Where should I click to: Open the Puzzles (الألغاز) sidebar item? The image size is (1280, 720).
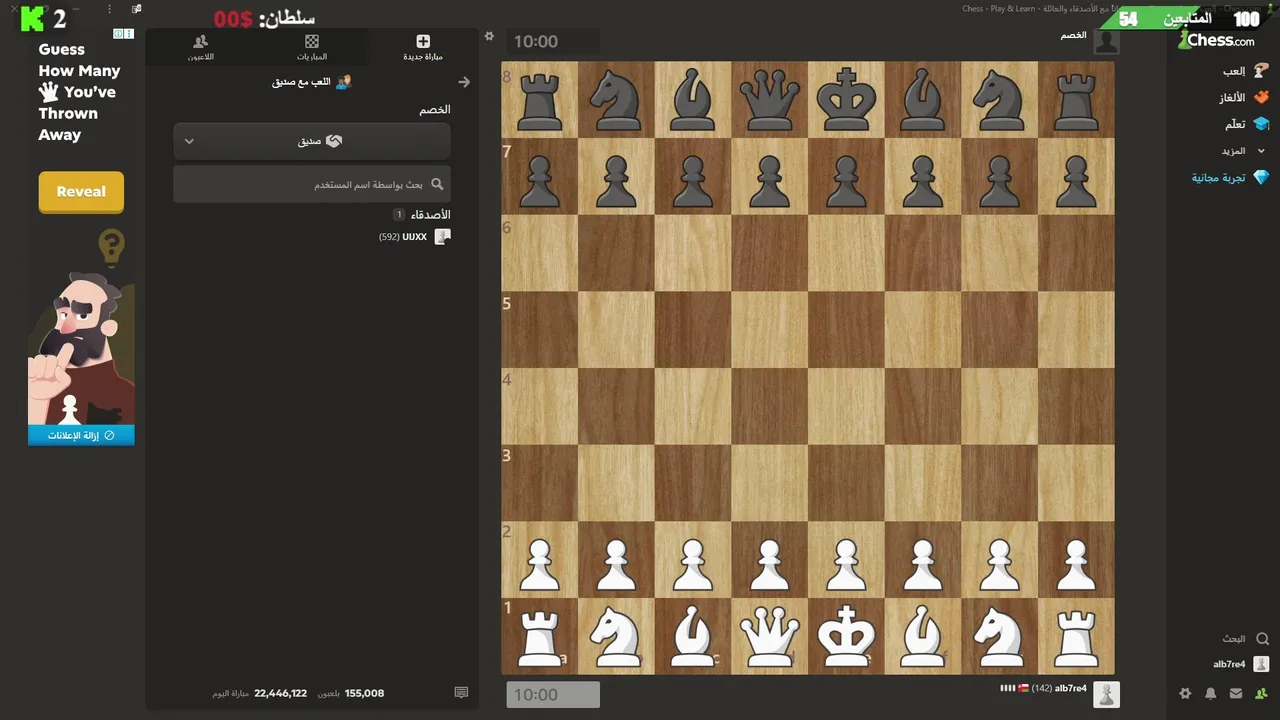point(1243,98)
